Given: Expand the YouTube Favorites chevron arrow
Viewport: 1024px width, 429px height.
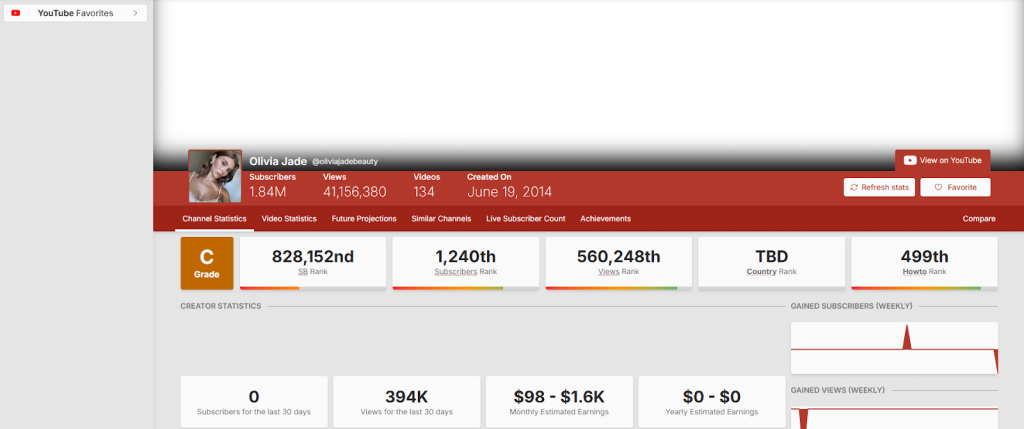Looking at the screenshot, I should pos(135,13).
